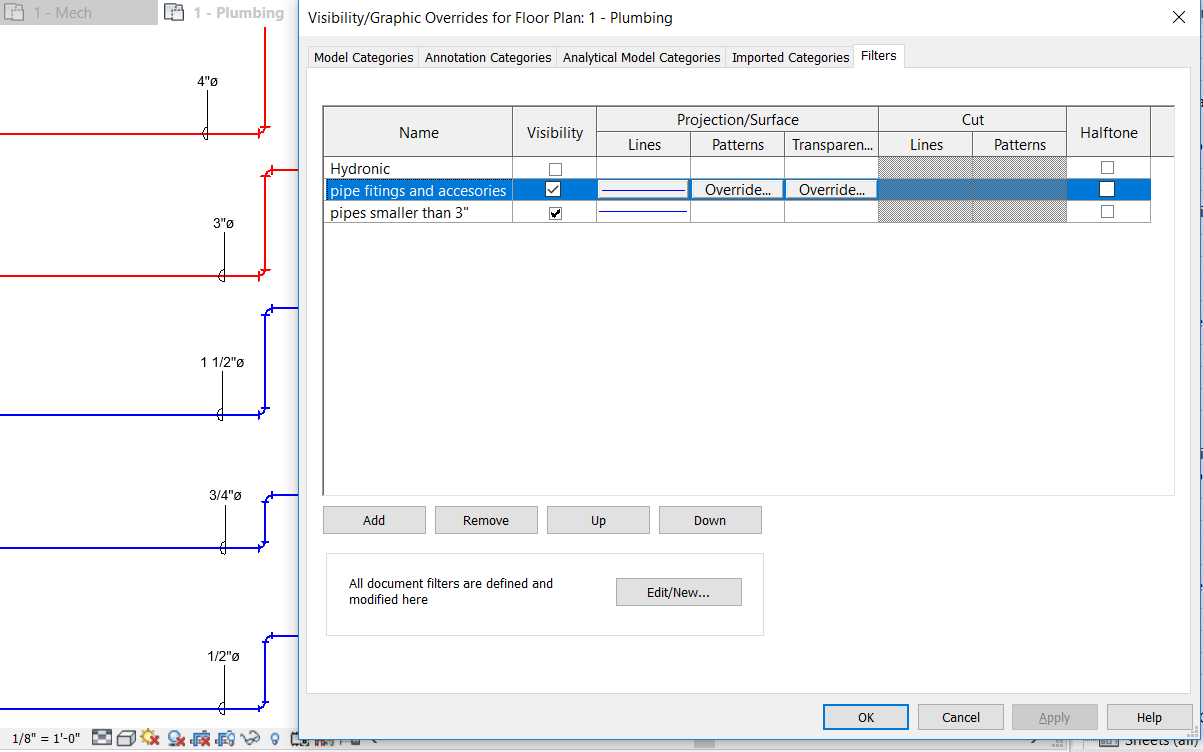This screenshot has width=1203, height=752.
Task: Toggle Hydronic filter visibility checkbox
Action: coord(555,169)
